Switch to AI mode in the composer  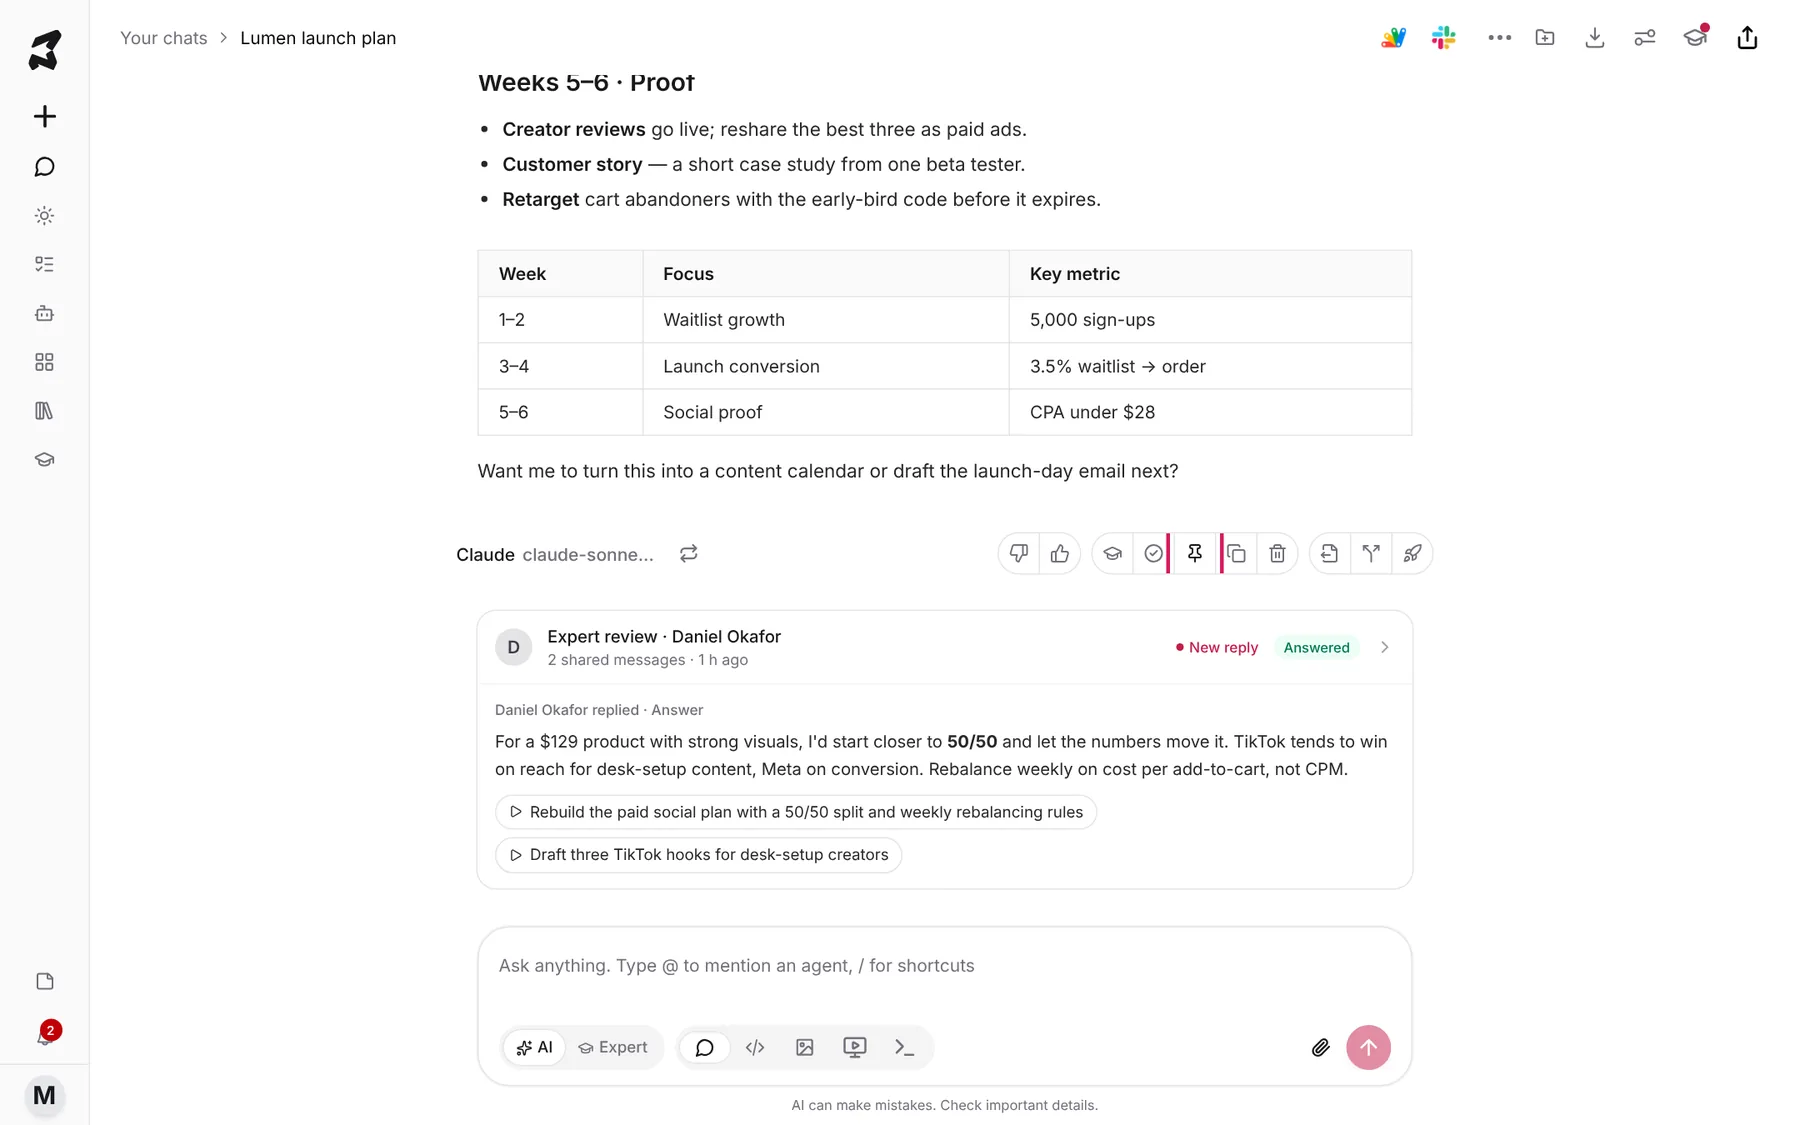pos(534,1047)
